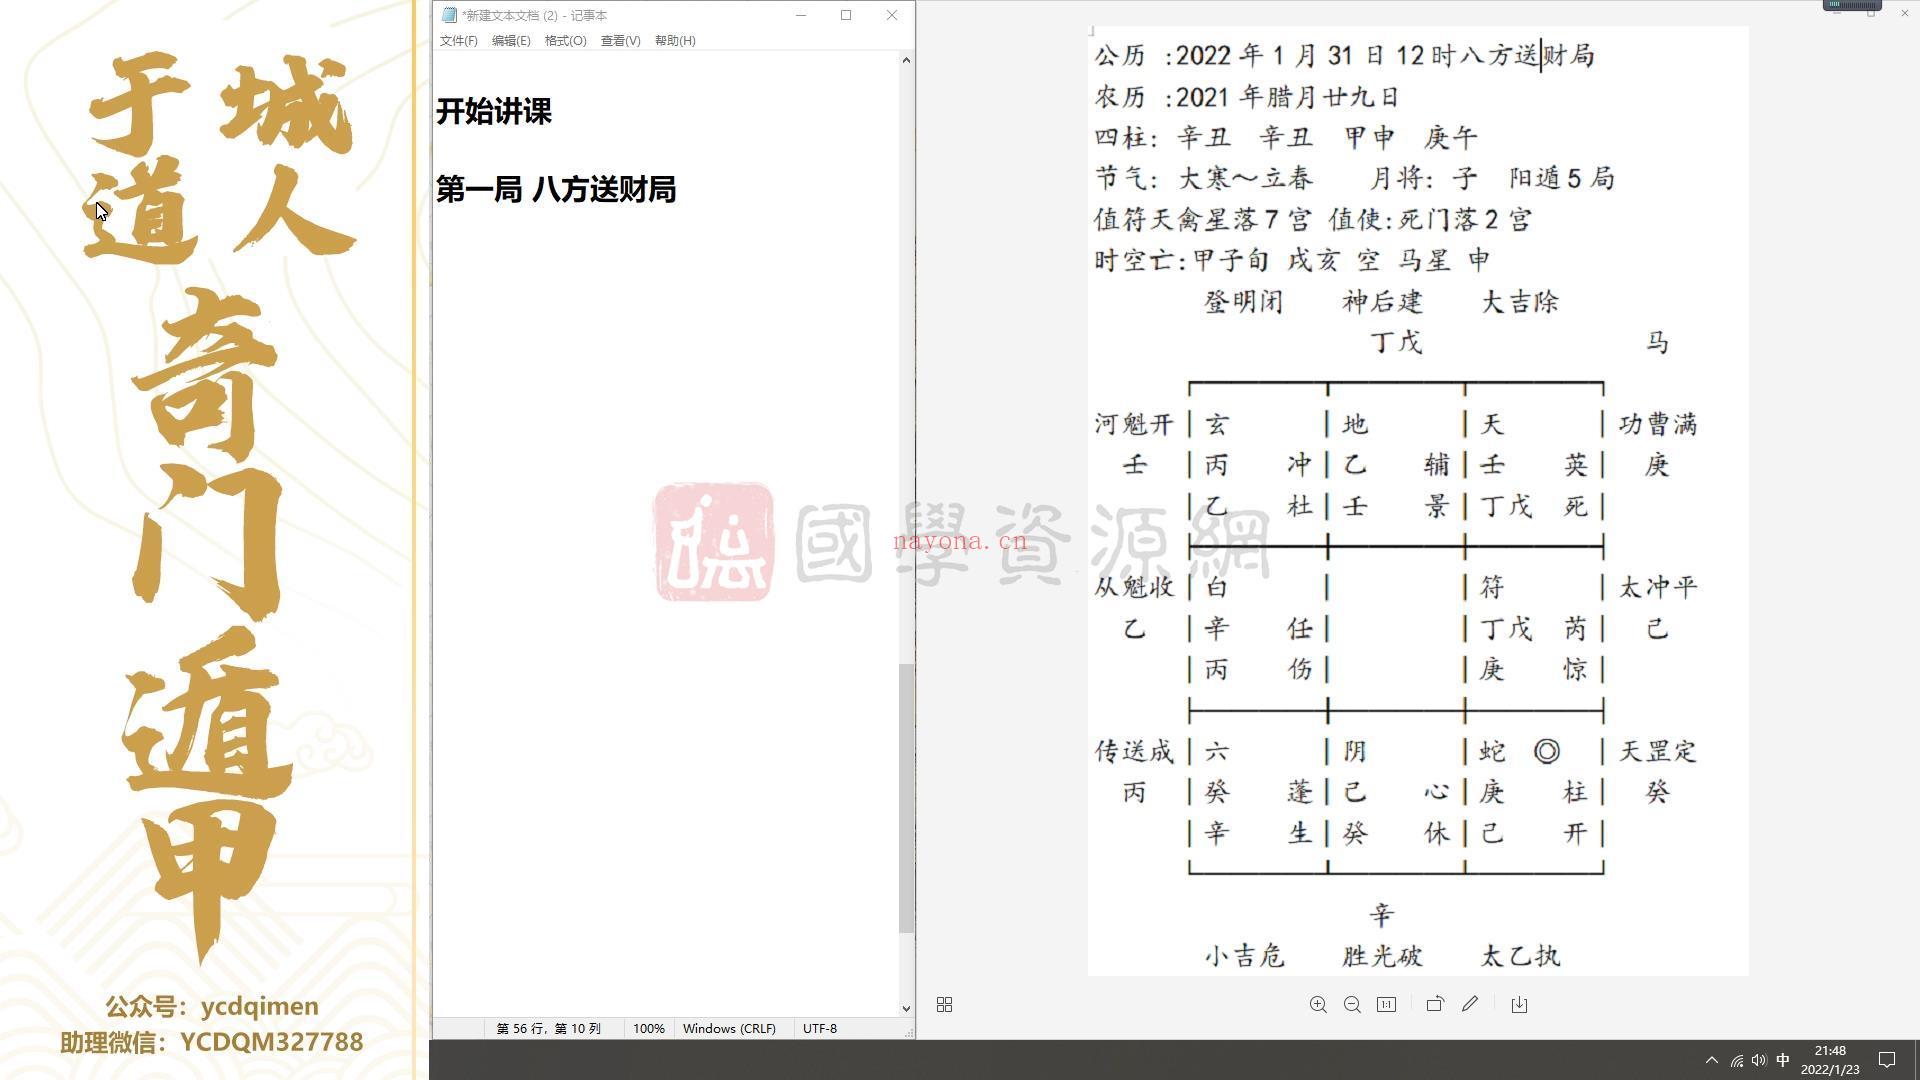Open the pencil edit tool
The width and height of the screenshot is (1920, 1080).
point(1469,1004)
